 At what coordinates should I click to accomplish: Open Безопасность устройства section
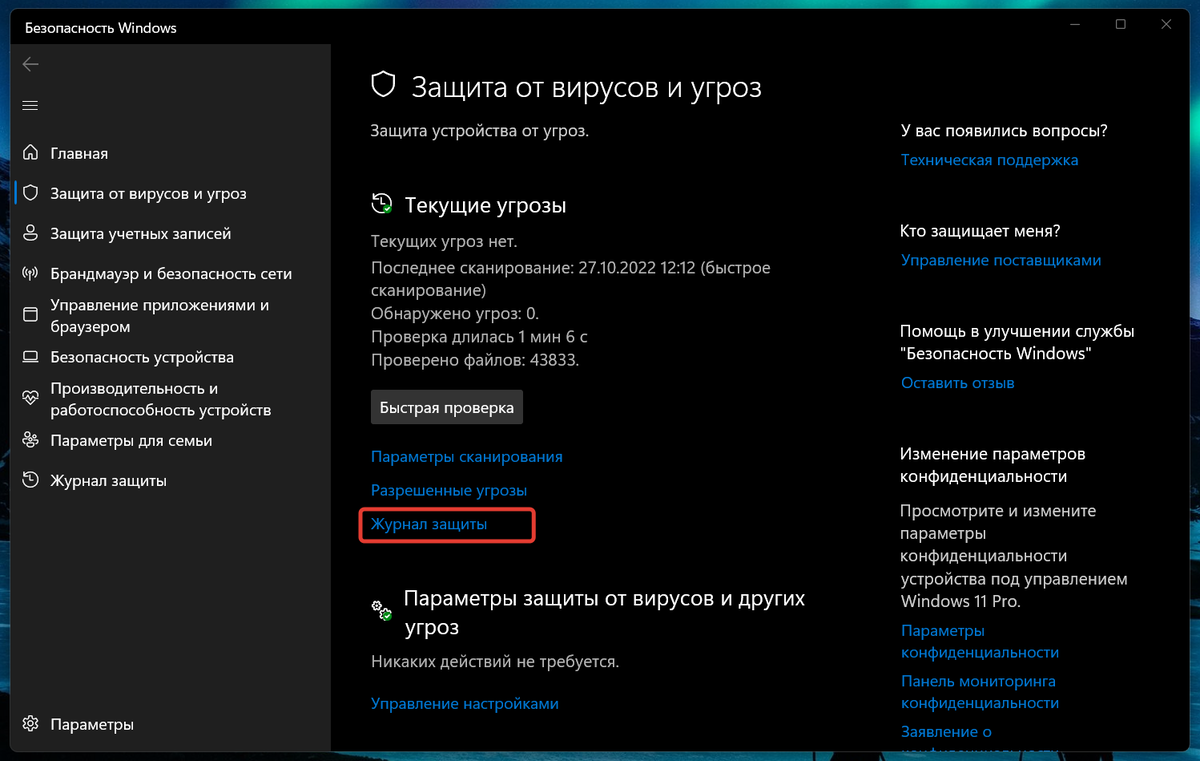[x=142, y=357]
